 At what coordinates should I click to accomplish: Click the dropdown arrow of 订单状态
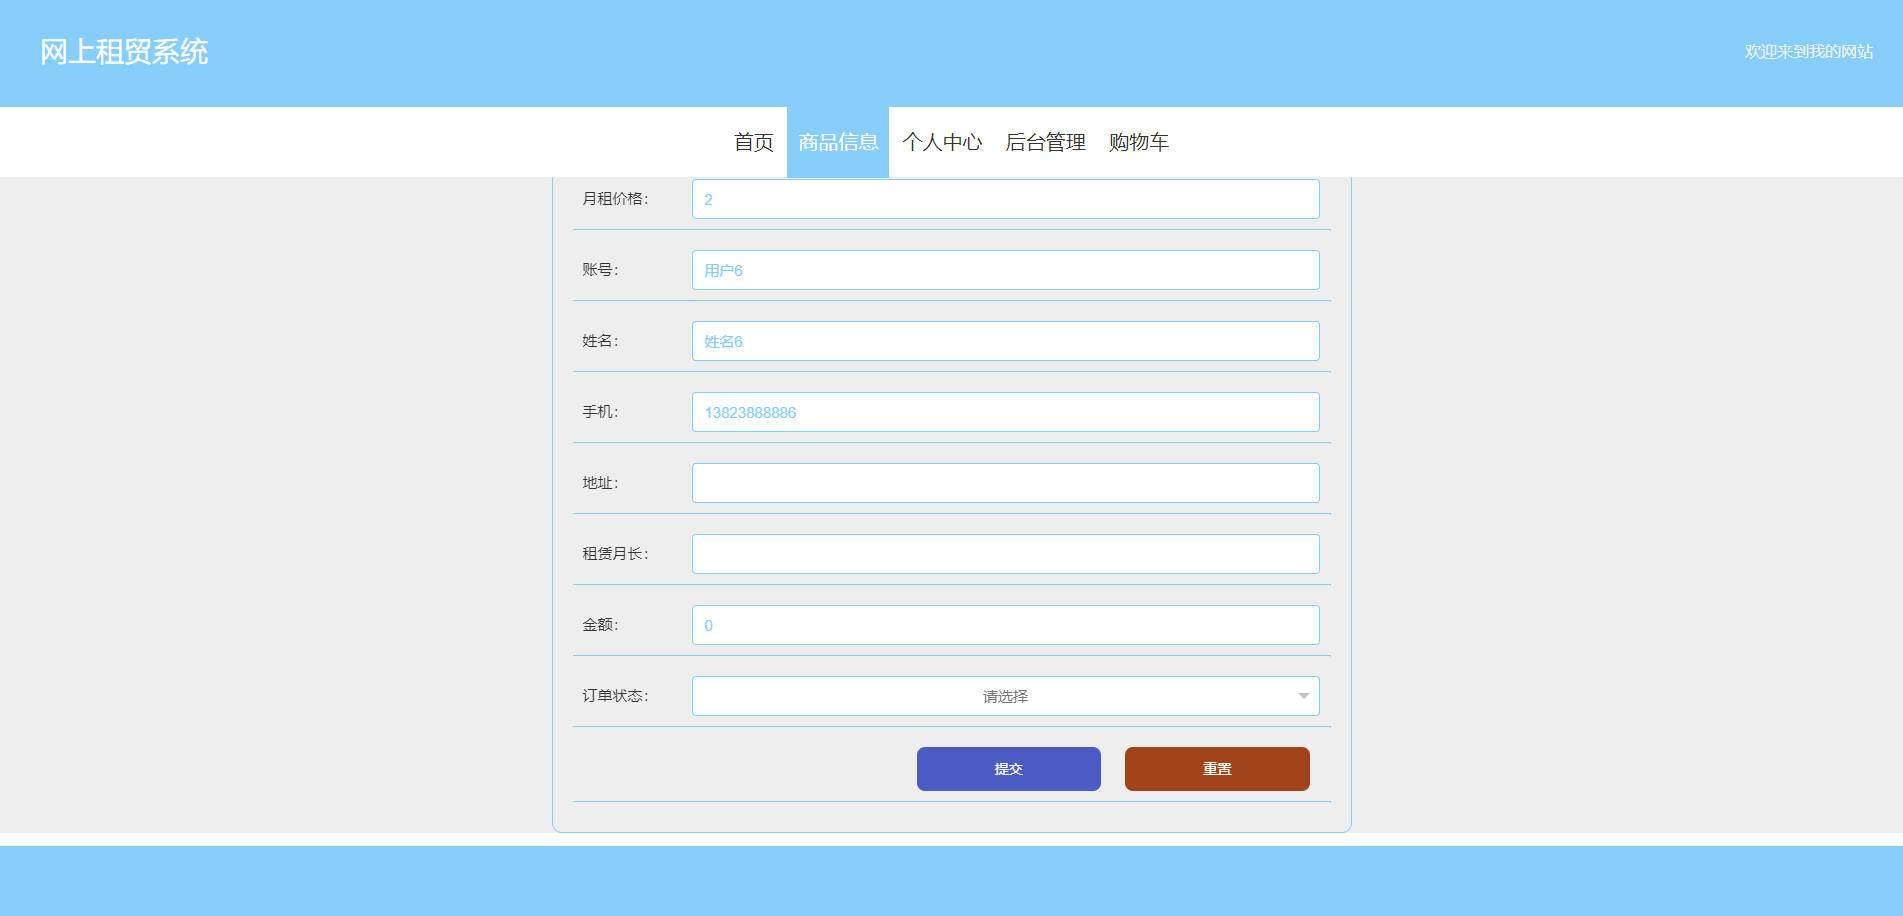1303,696
